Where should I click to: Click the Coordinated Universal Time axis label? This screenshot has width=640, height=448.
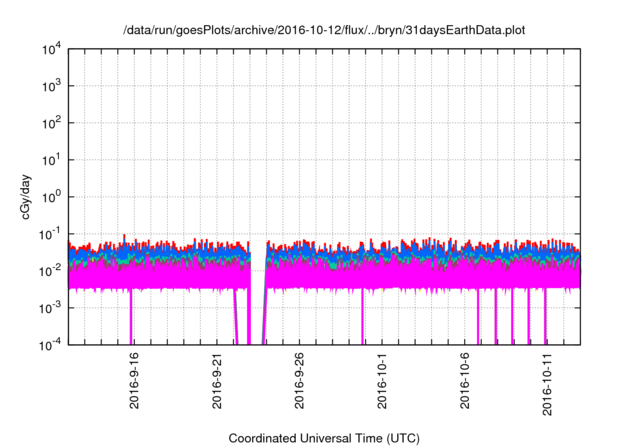pos(323,438)
